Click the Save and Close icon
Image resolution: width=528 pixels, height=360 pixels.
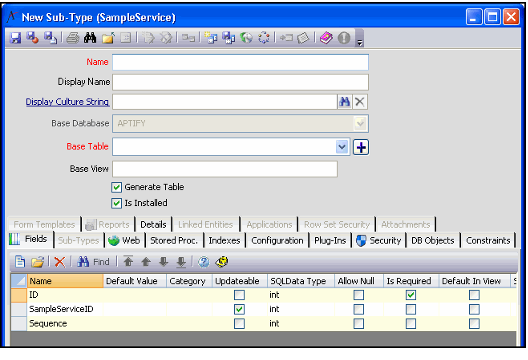point(33,38)
